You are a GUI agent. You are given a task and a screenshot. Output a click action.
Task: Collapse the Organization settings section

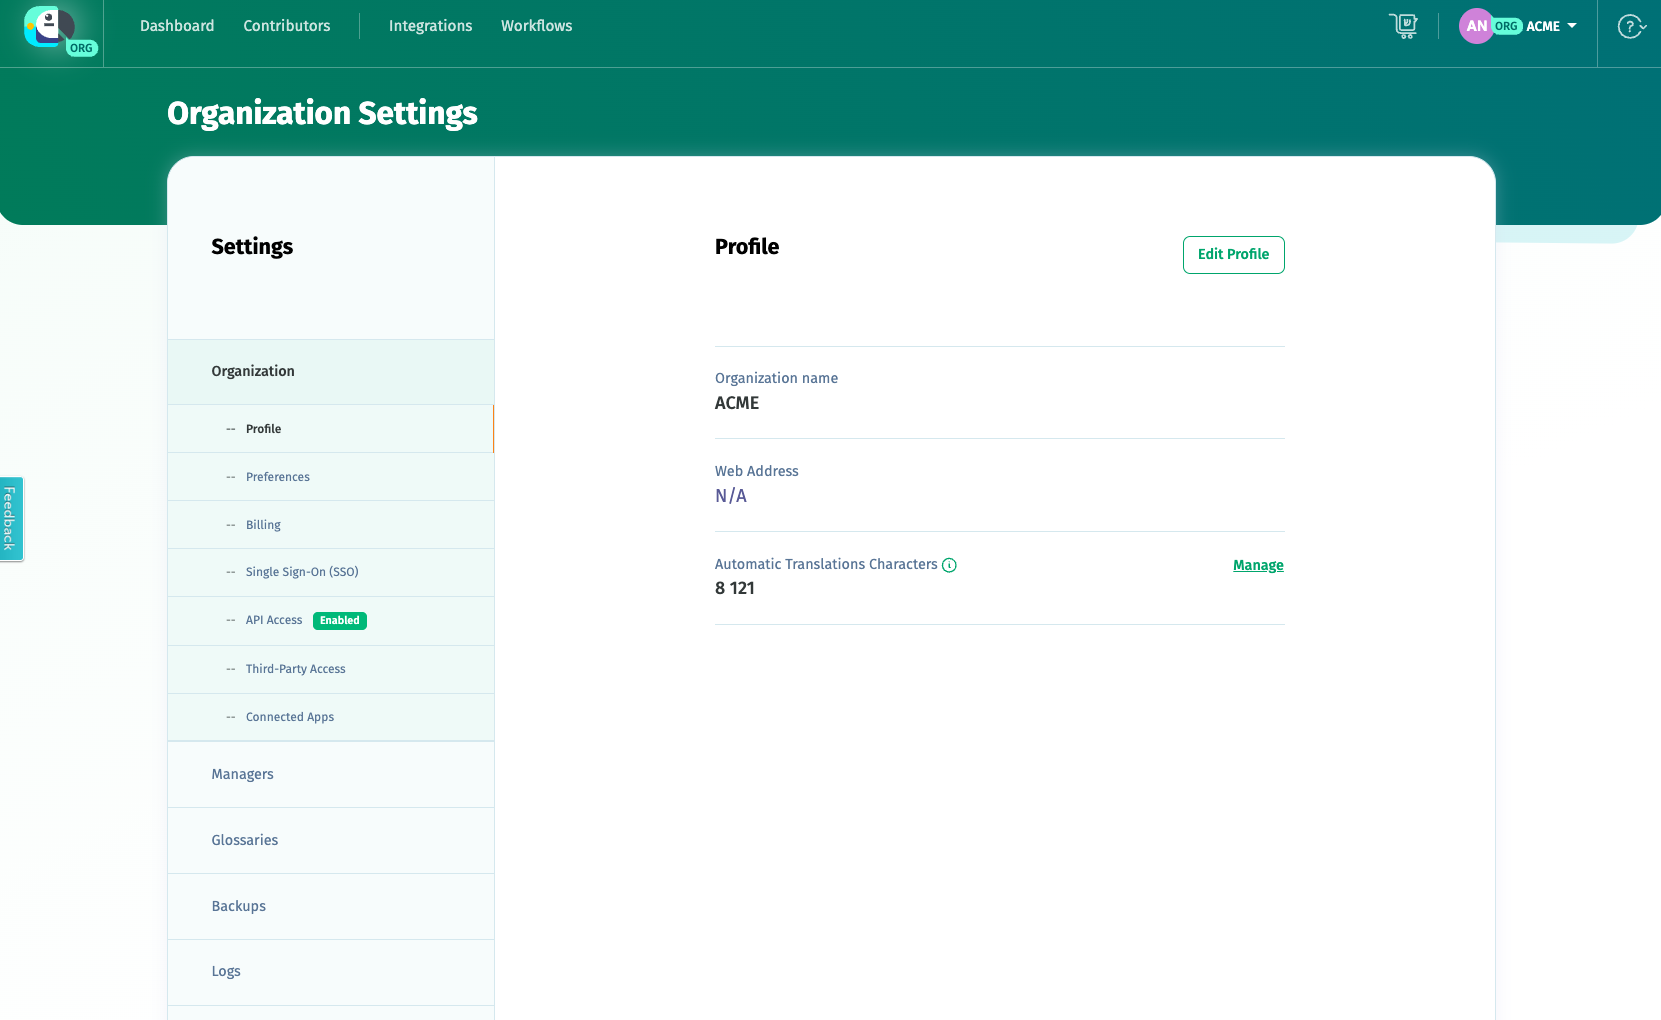[331, 372]
